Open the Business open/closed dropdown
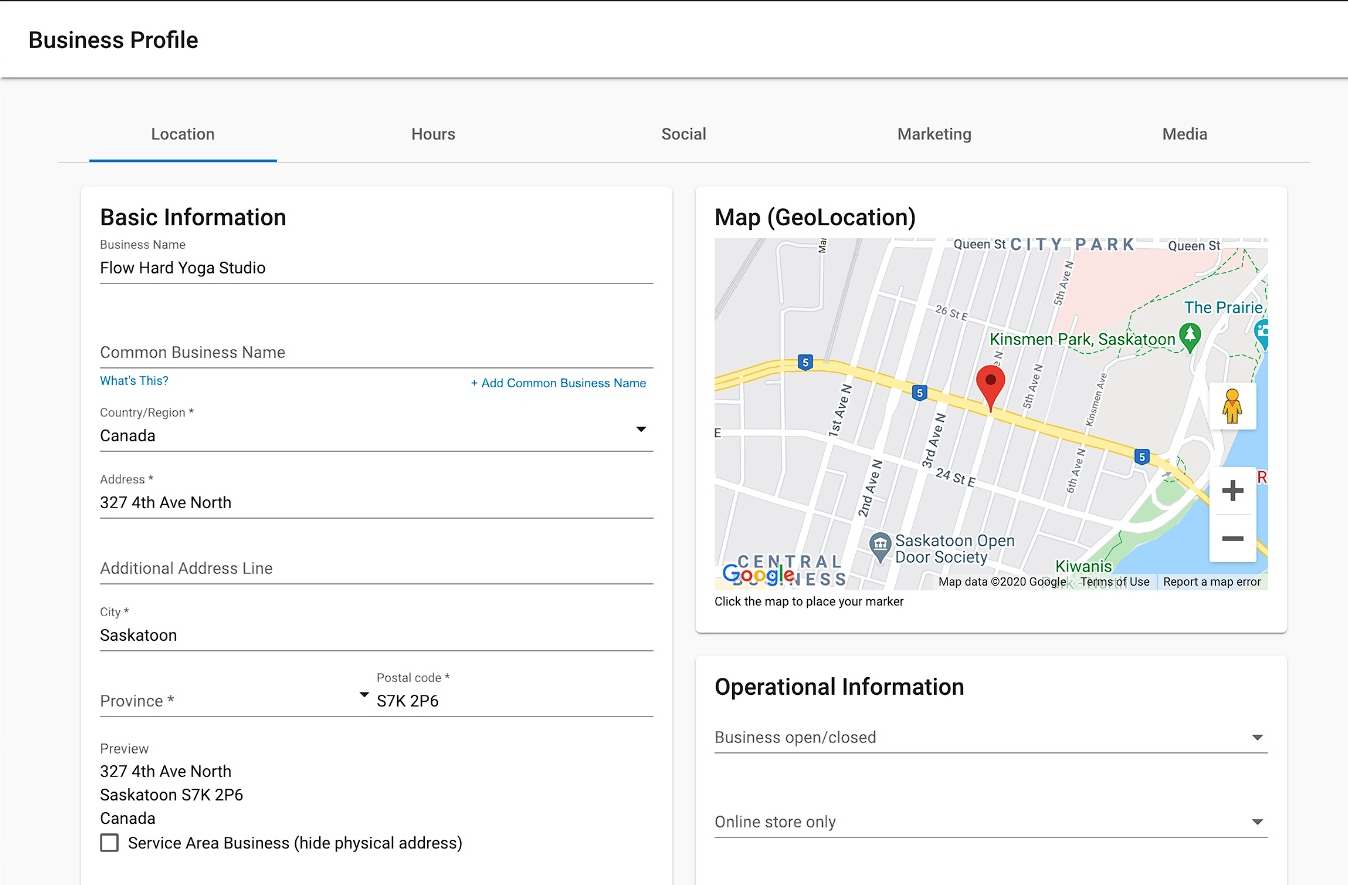 [x=1257, y=737]
